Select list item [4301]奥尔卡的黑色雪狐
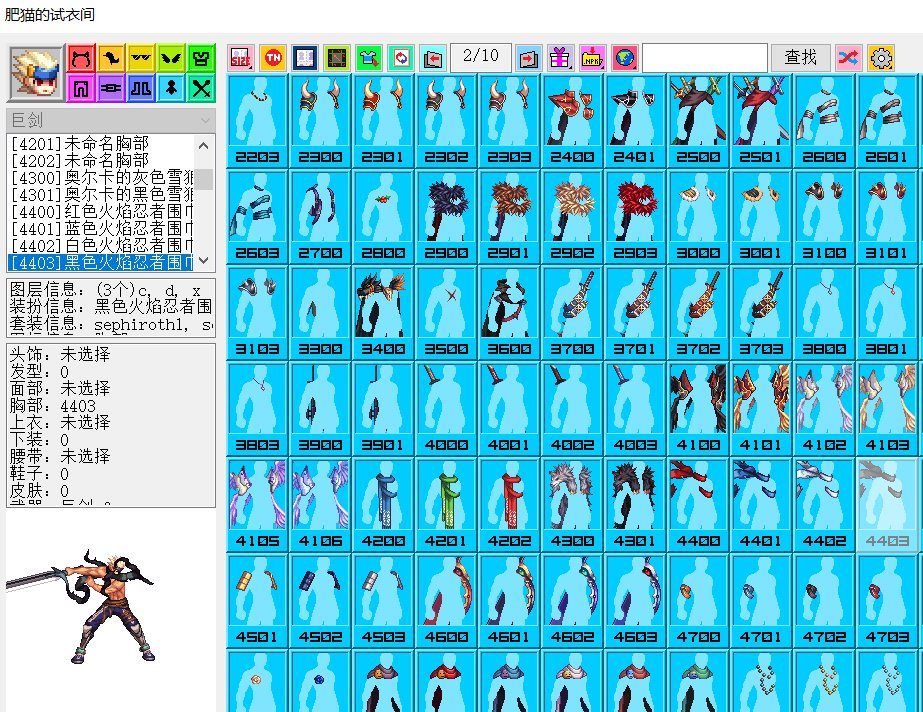Screen dimensions: 923x712 tap(101, 194)
